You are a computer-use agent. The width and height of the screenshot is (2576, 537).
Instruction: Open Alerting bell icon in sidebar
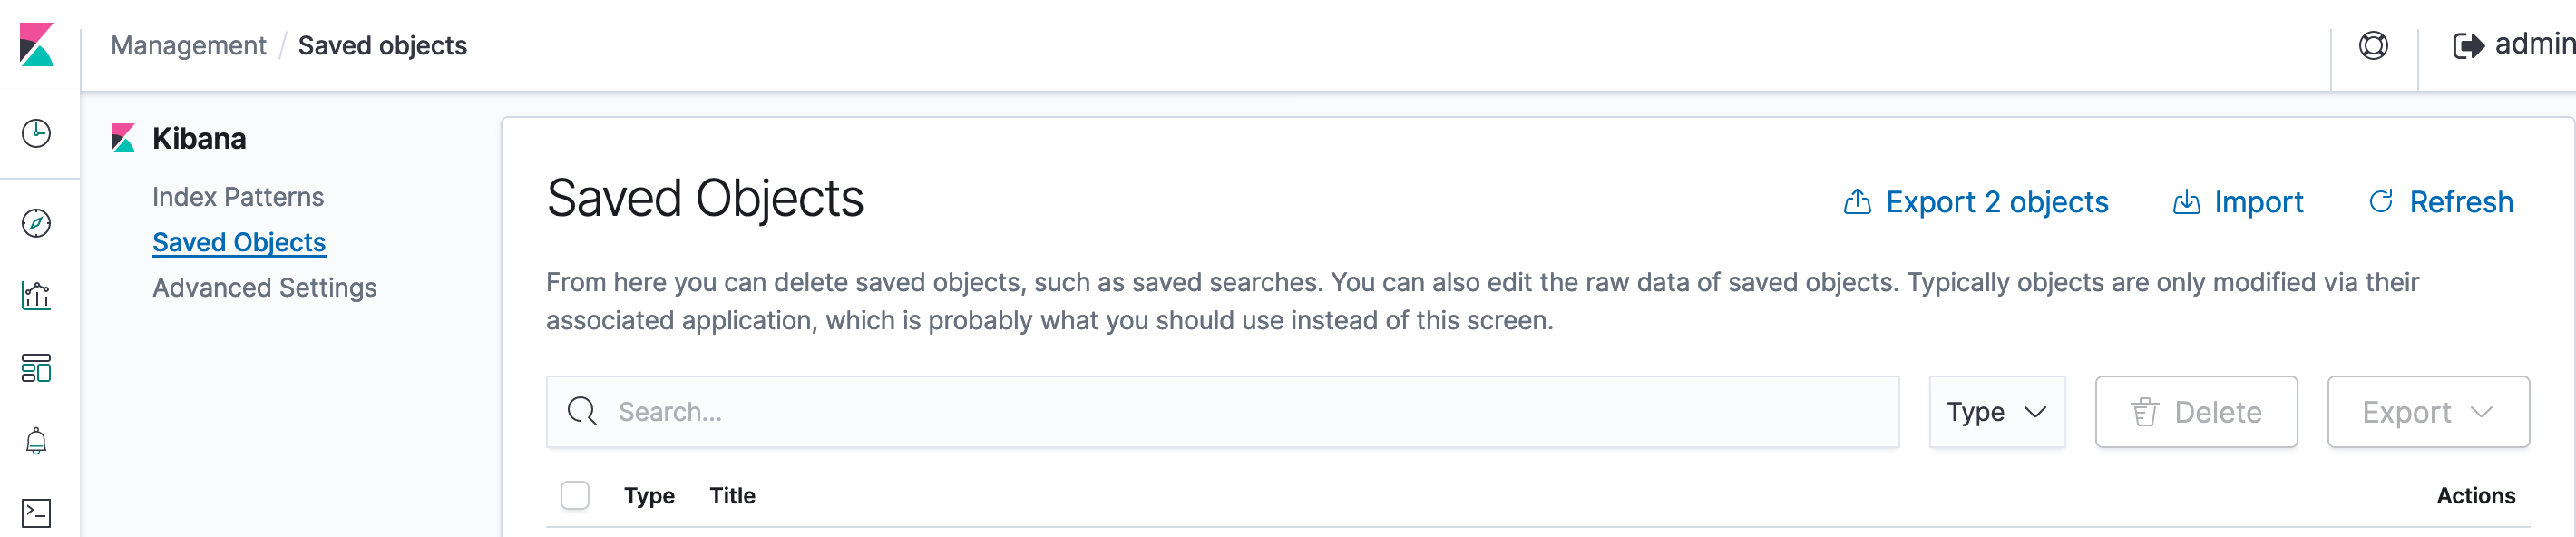(x=36, y=441)
